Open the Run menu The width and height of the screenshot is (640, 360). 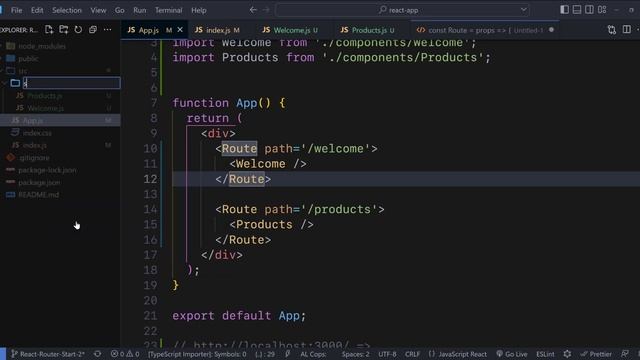[x=140, y=10]
